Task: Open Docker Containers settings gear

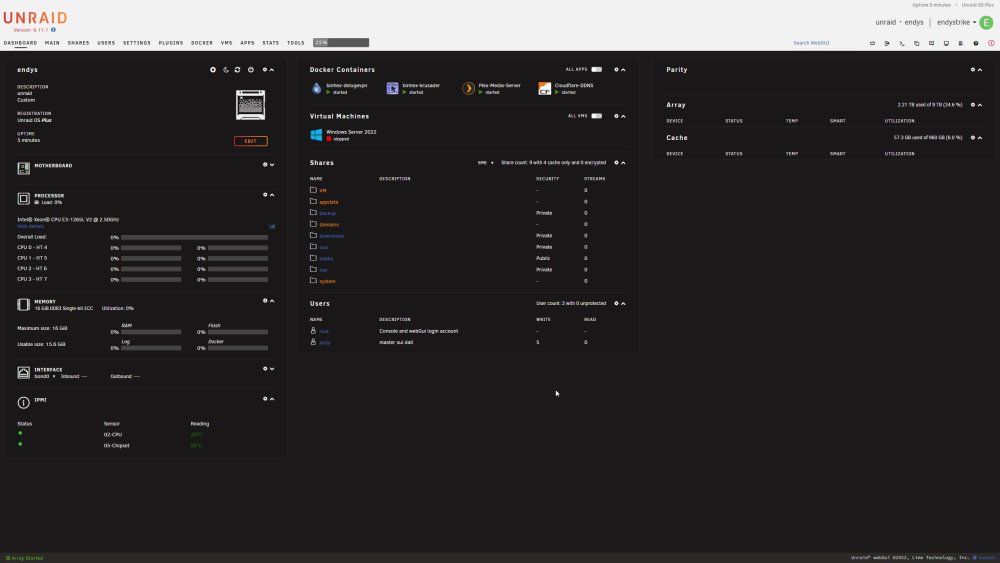Action: click(616, 69)
